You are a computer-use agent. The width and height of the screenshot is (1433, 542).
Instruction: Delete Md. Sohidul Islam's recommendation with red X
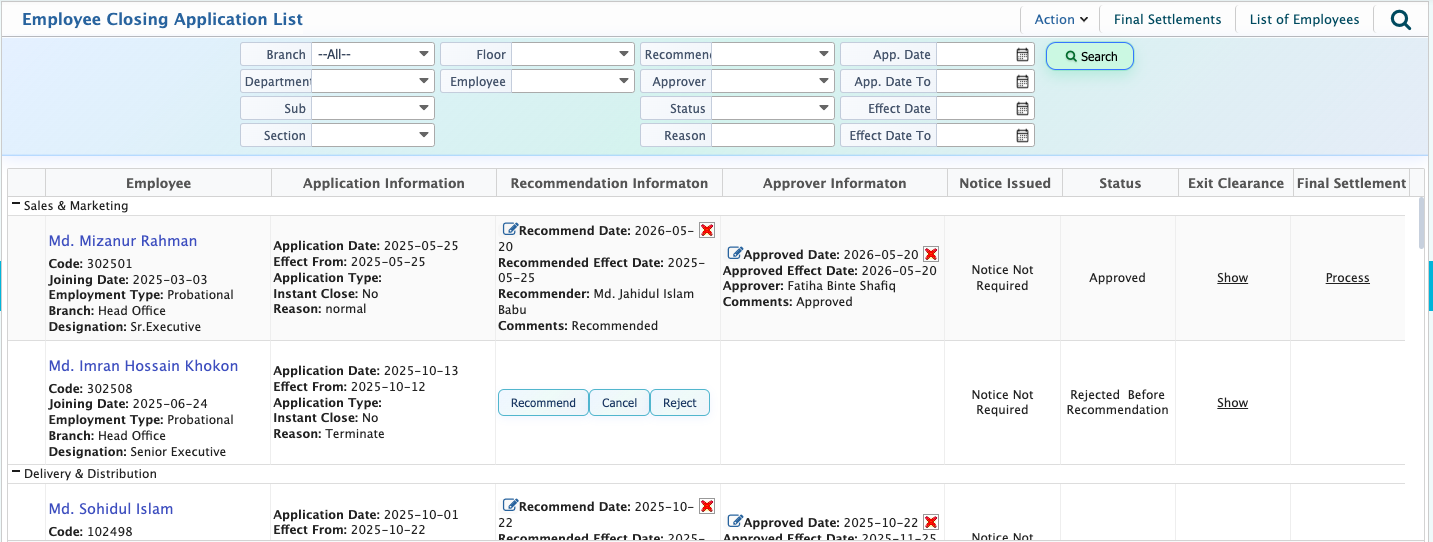(x=707, y=506)
